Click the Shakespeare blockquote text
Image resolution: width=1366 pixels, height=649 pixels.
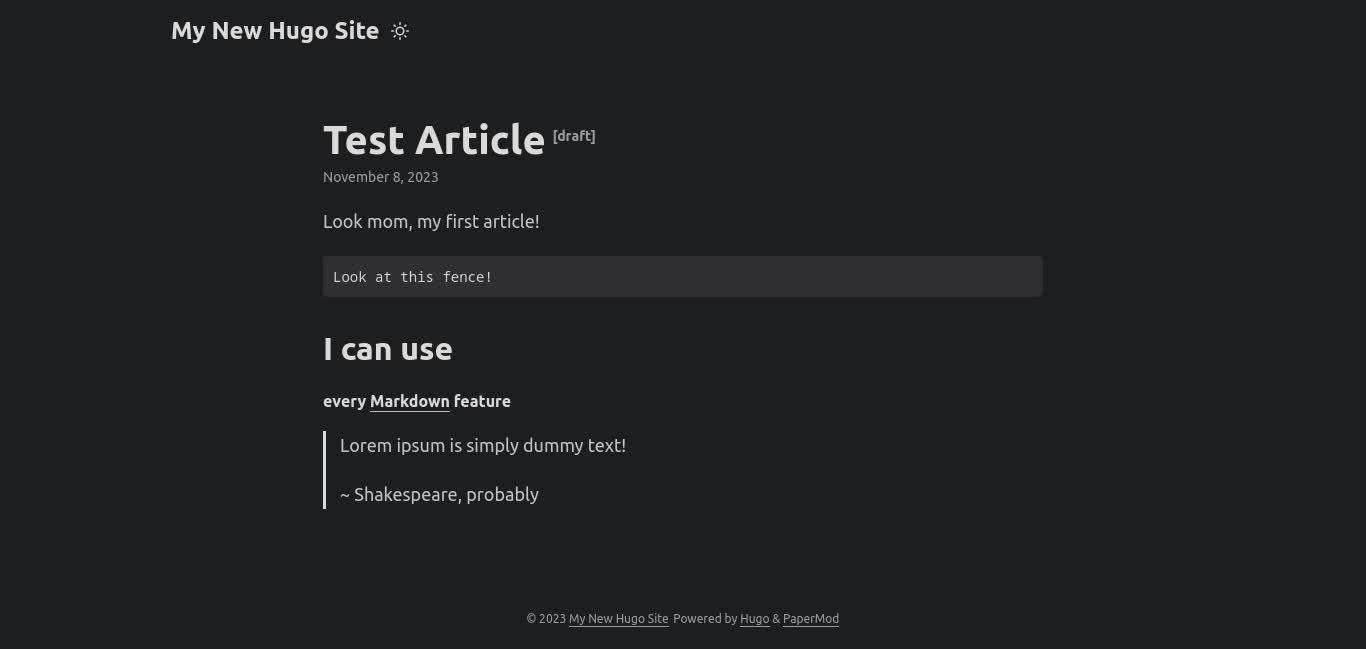click(439, 494)
